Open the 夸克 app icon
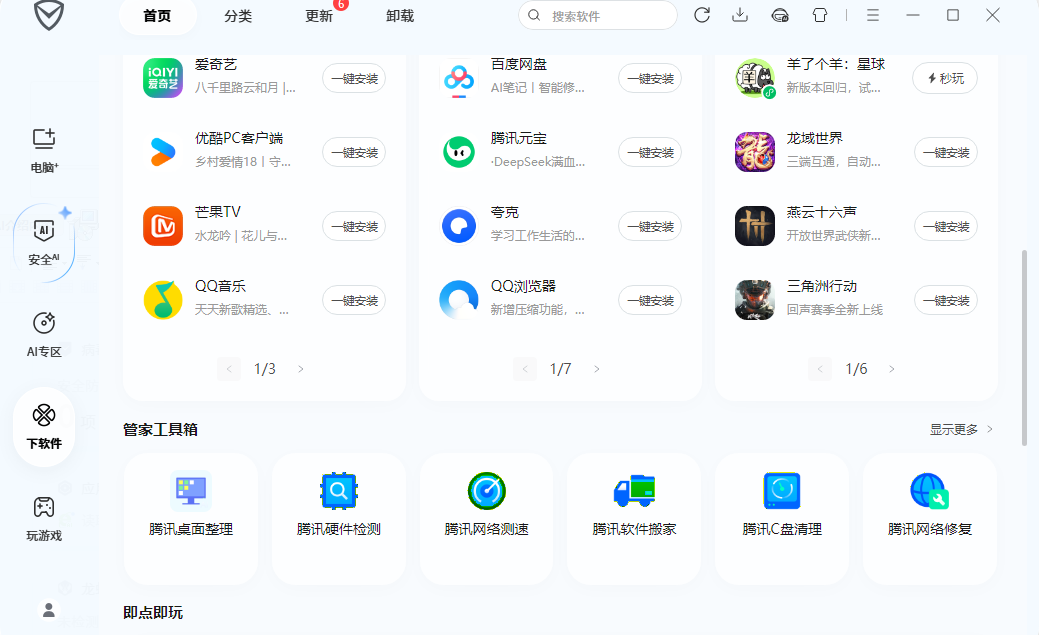This screenshot has width=1039, height=635. coord(459,226)
